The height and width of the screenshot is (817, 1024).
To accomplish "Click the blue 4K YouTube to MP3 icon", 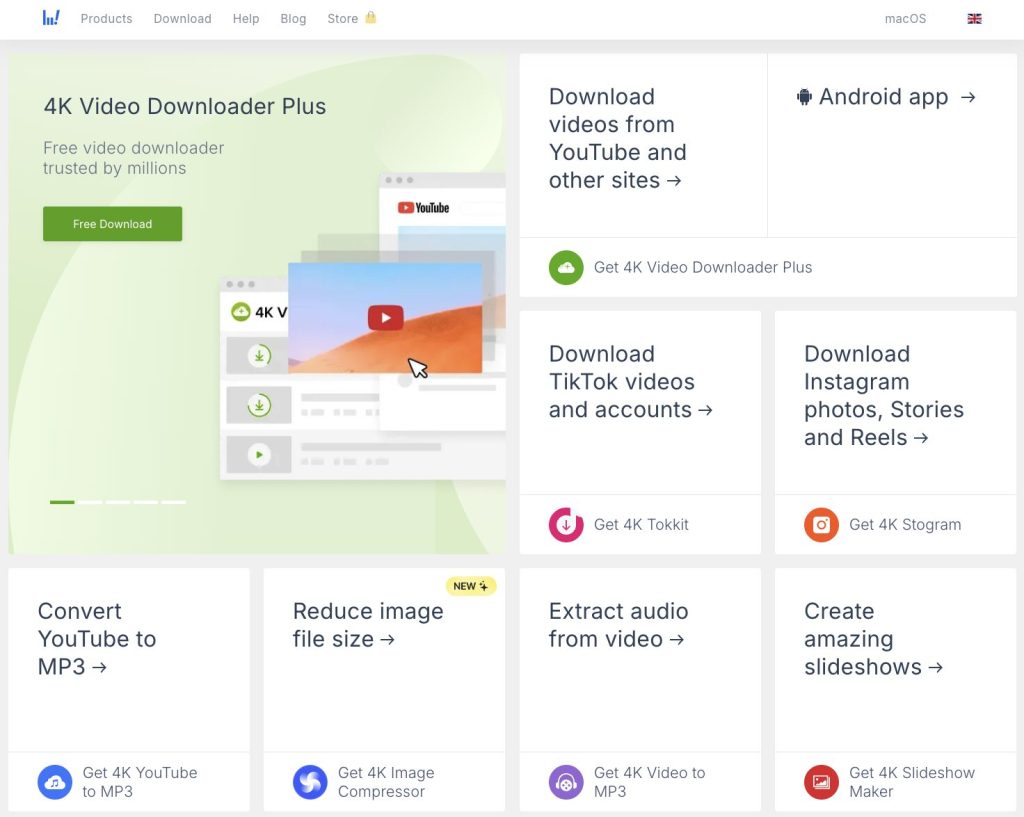I will pos(55,782).
